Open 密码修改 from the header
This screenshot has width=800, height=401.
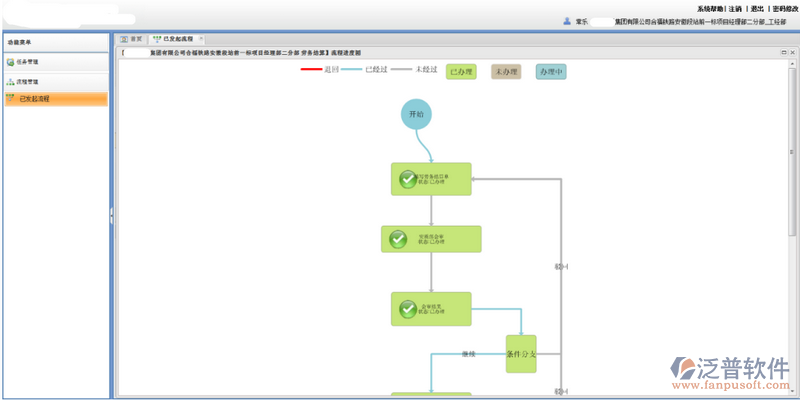(x=784, y=8)
